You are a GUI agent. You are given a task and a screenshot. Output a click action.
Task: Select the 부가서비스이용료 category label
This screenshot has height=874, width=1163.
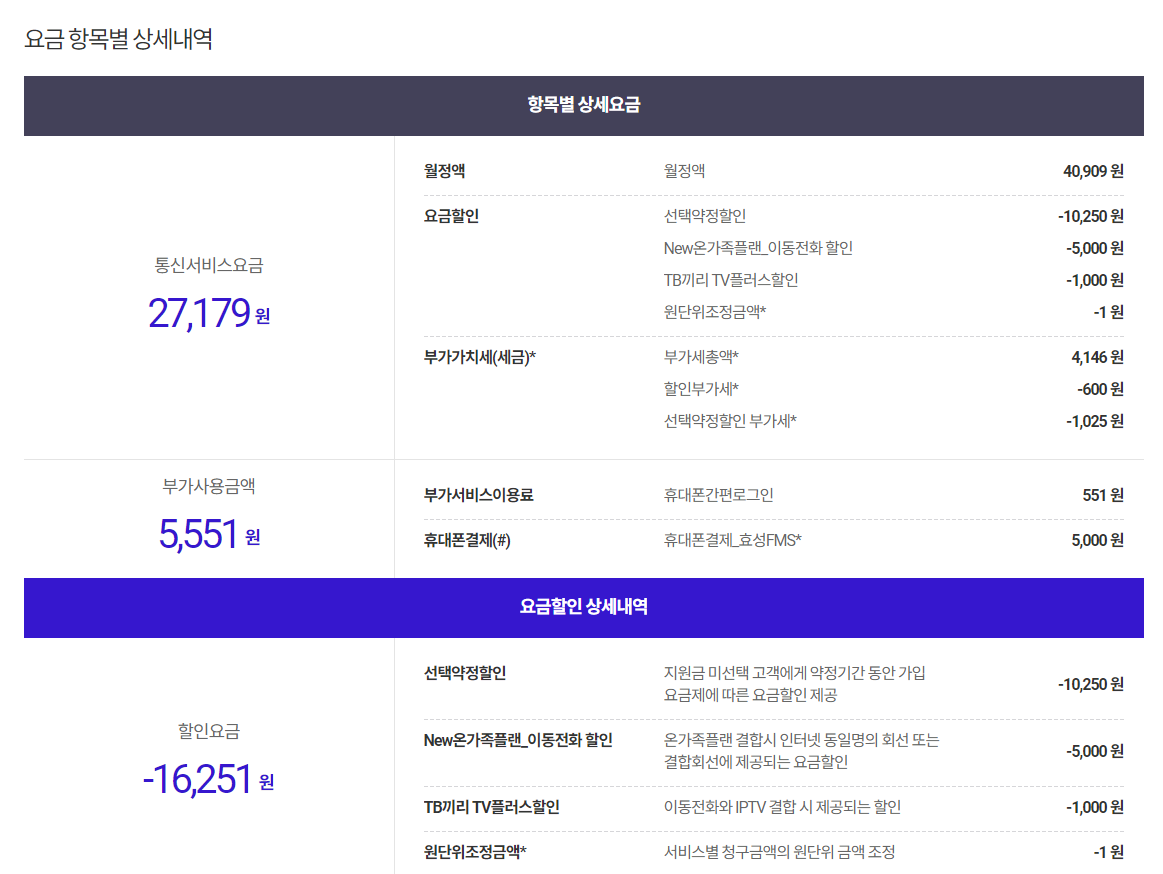pos(478,495)
